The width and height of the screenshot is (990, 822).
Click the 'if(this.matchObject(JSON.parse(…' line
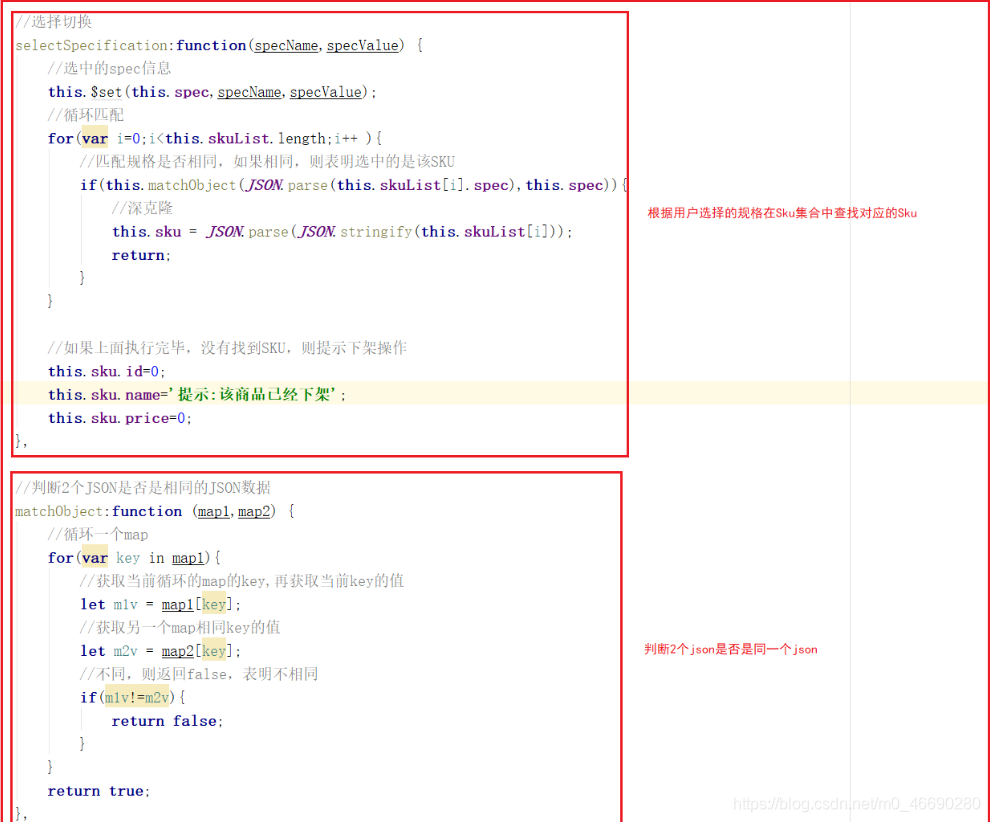tap(354, 185)
